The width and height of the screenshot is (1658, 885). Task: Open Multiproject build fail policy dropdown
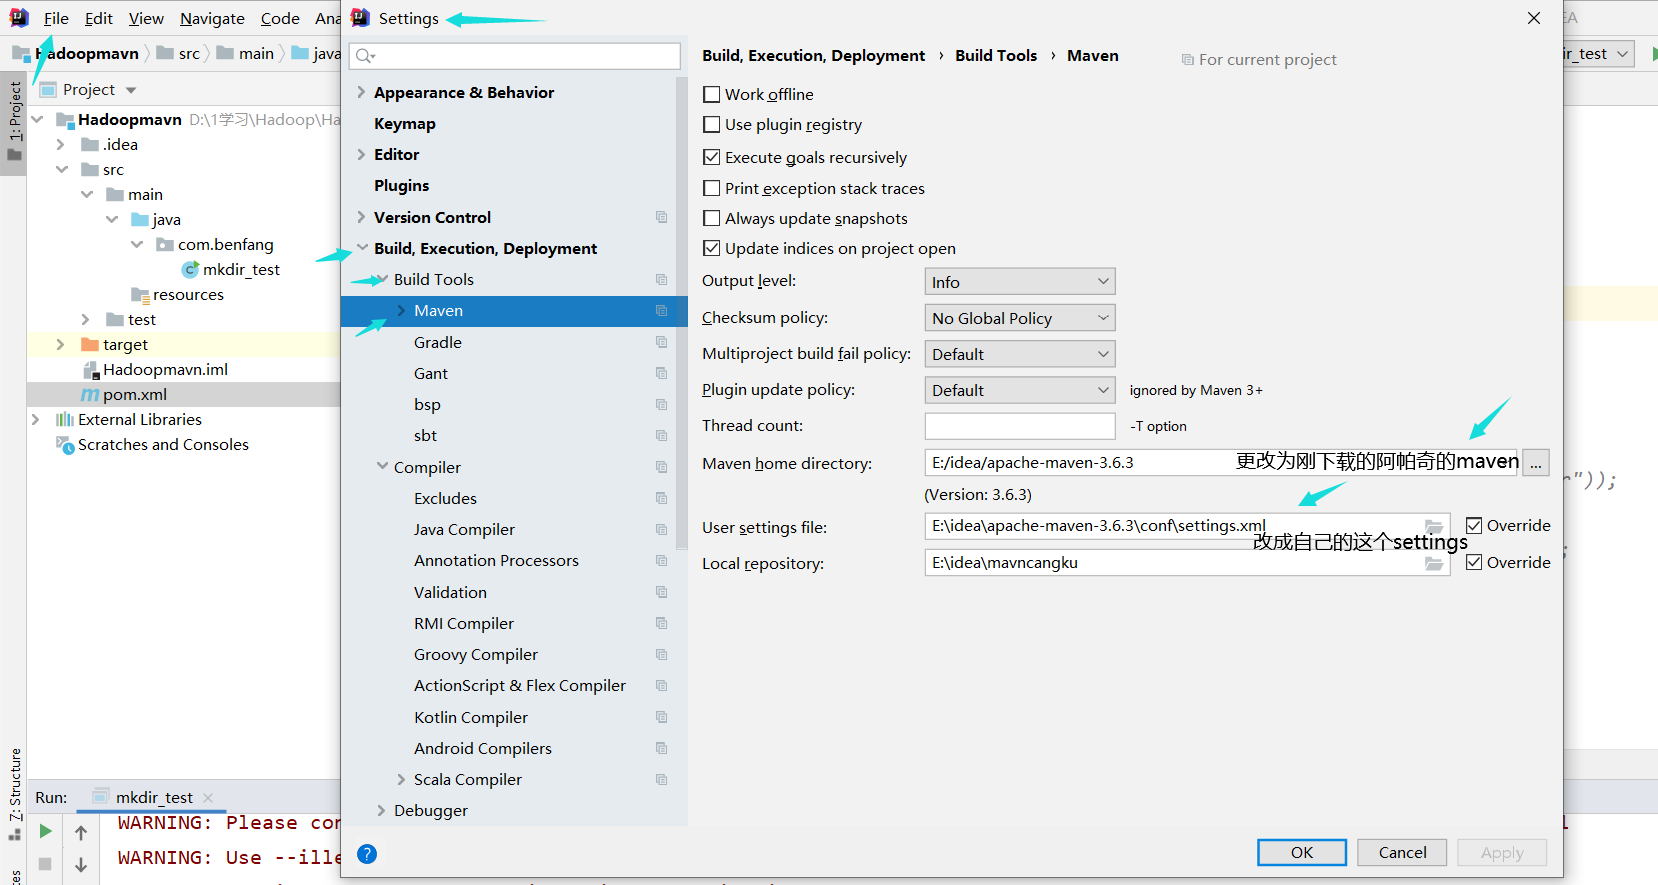[1020, 354]
